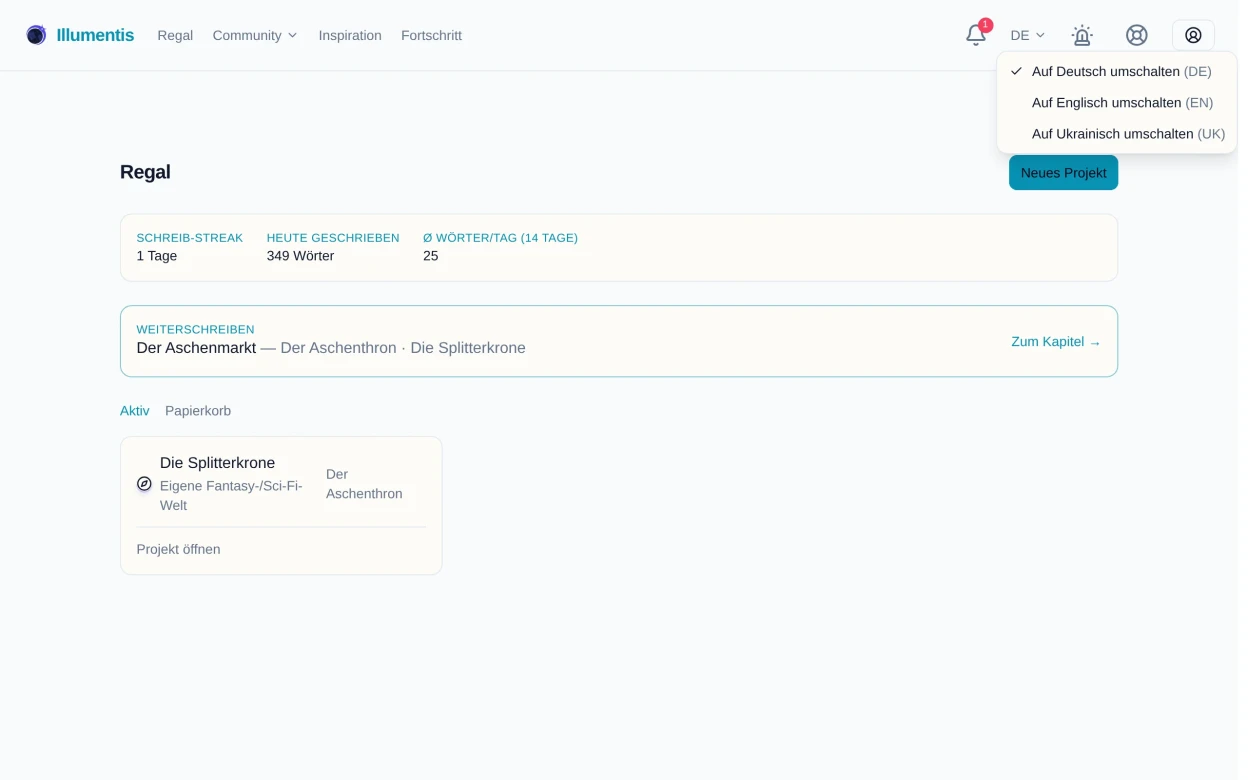Select Auf Ukrainisch umschalten
The image size is (1248, 780).
[1117, 133]
